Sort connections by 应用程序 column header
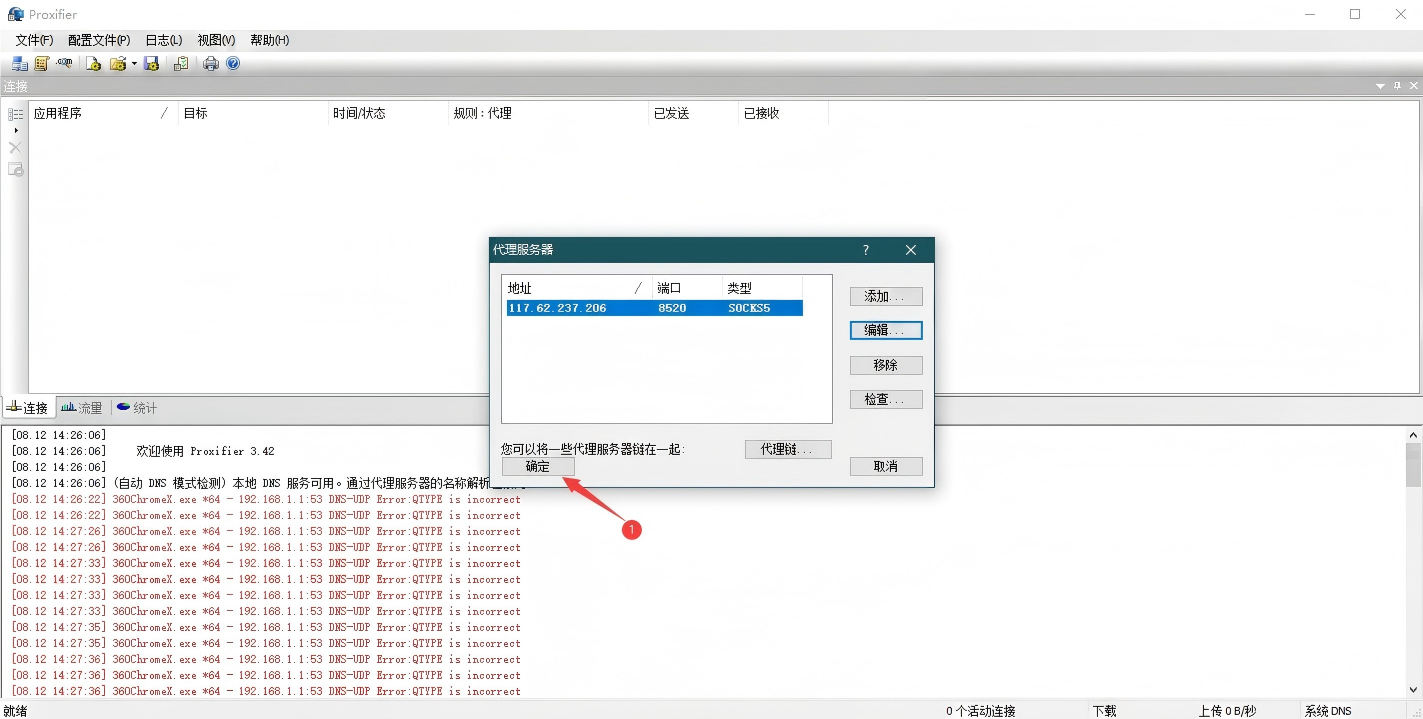Image resolution: width=1423 pixels, height=719 pixels. pyautogui.click(x=103, y=114)
